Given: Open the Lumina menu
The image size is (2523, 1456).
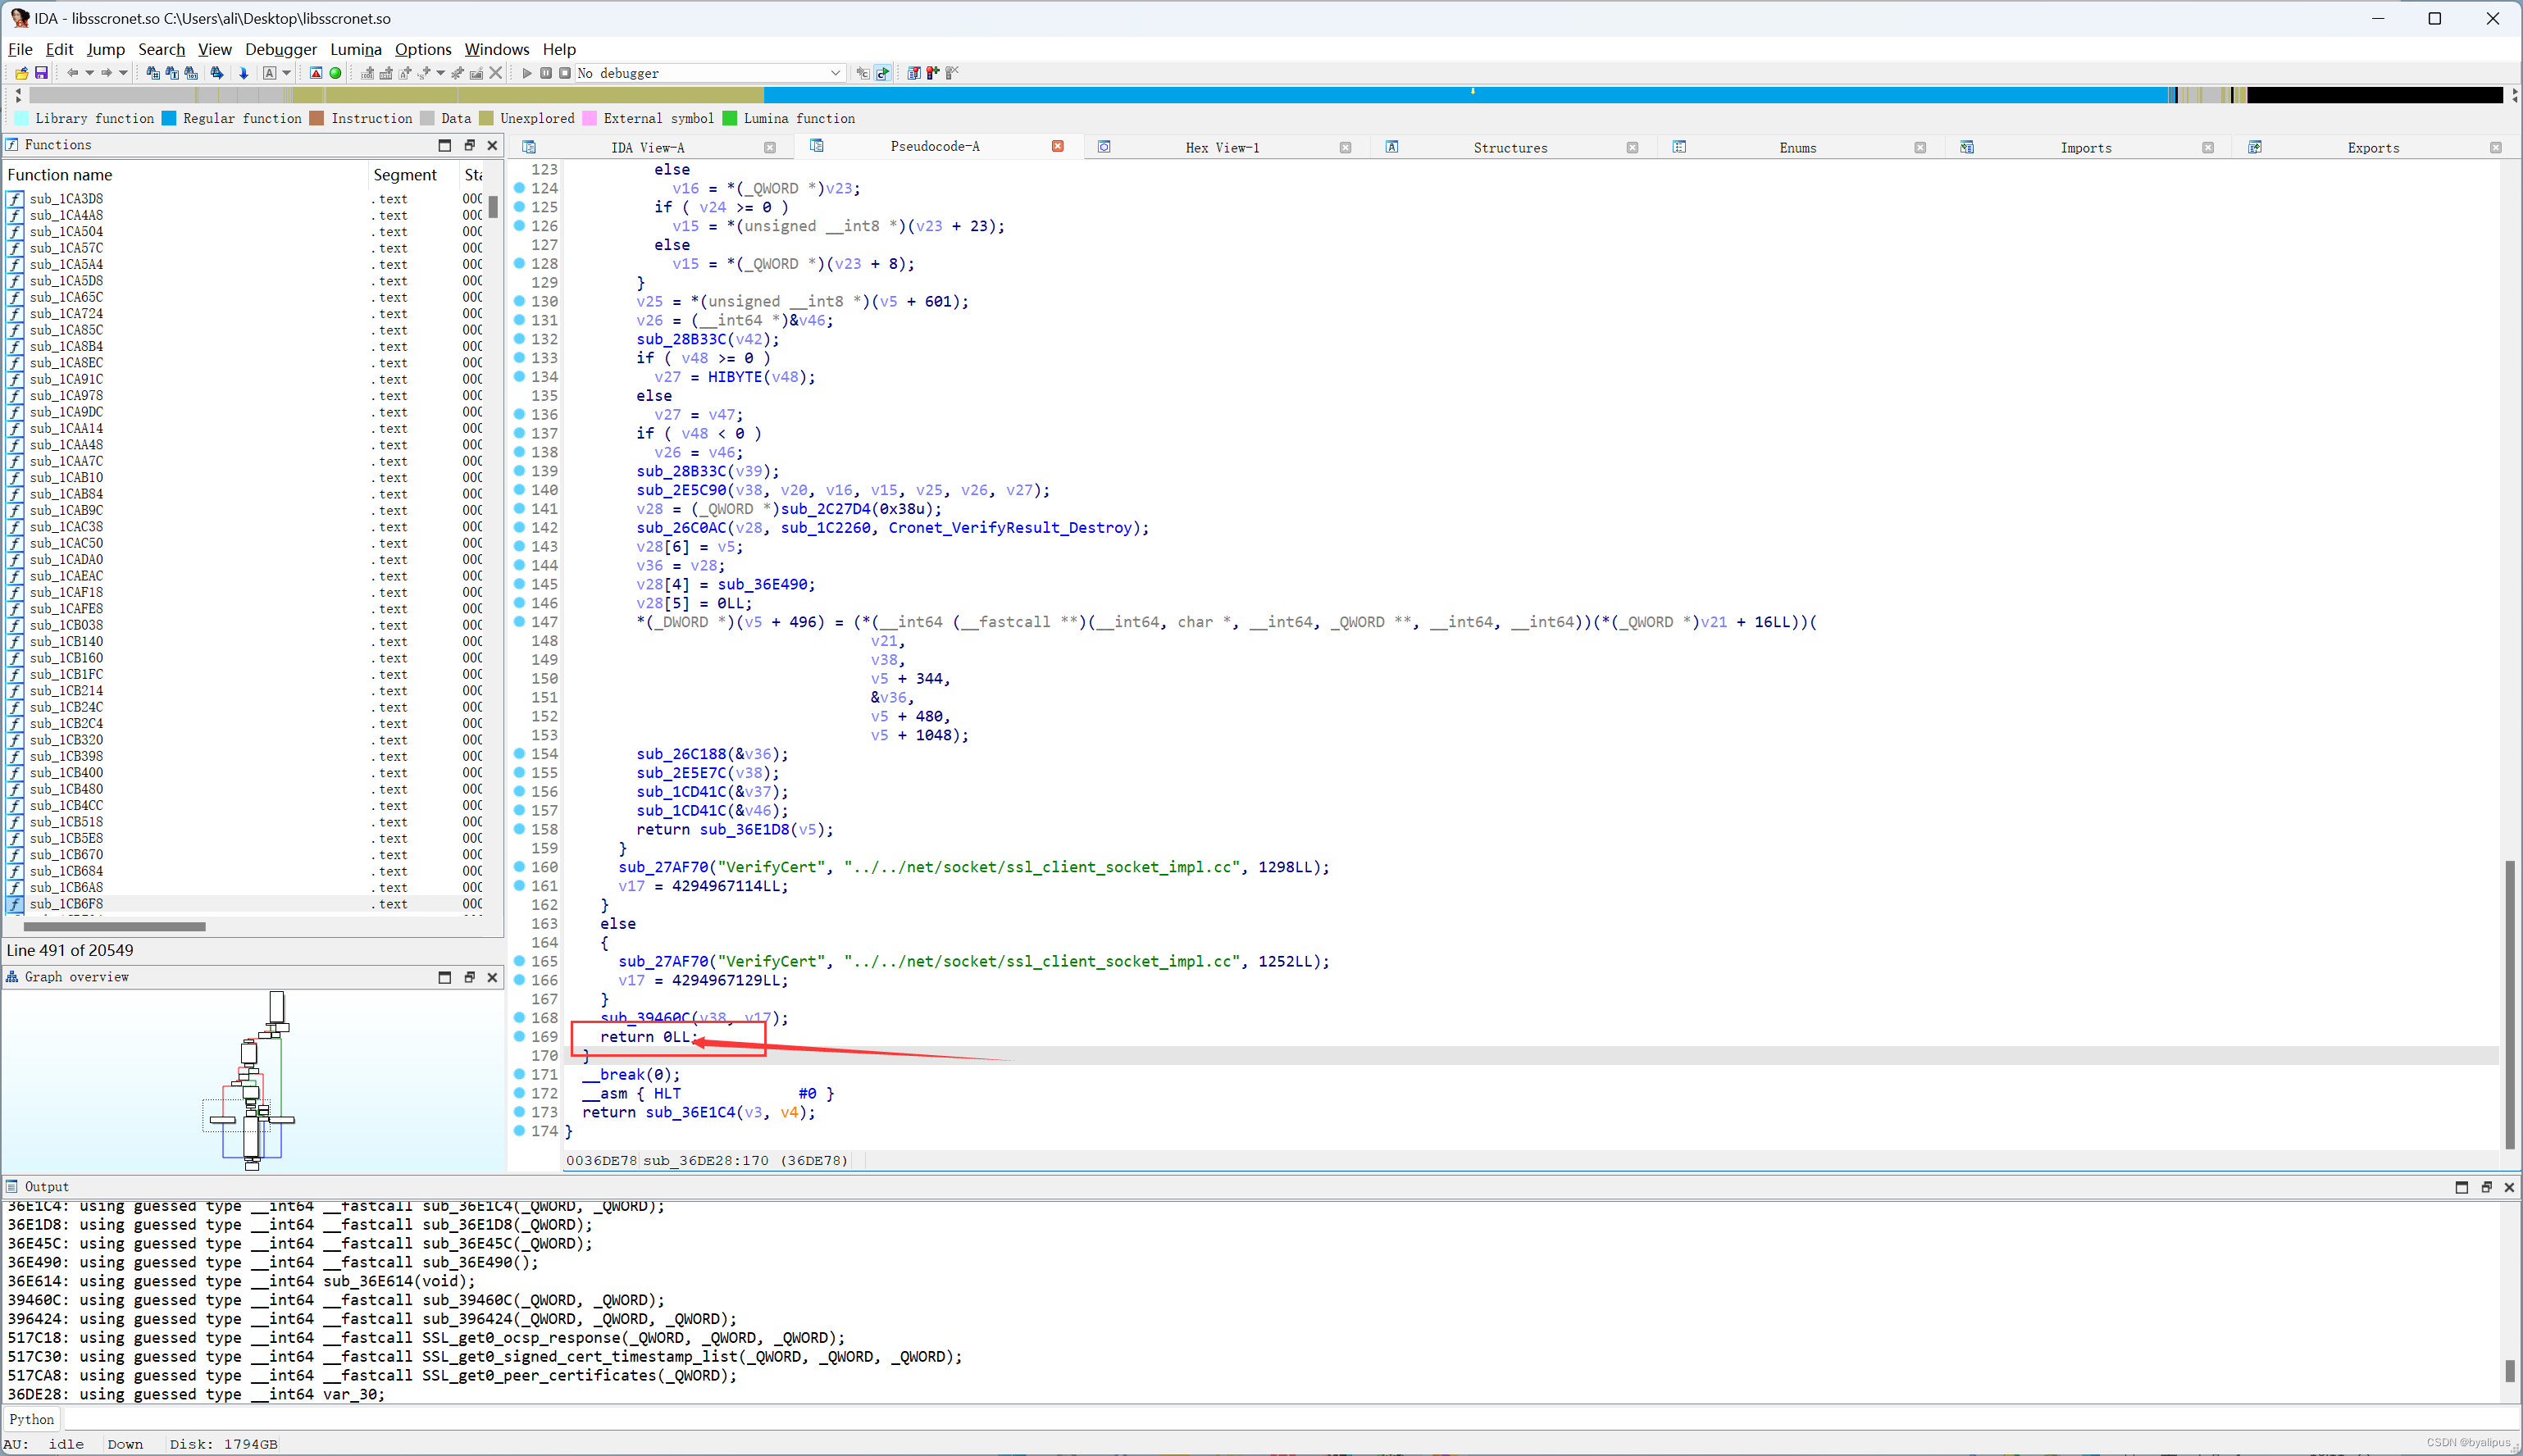Looking at the screenshot, I should 355,49.
